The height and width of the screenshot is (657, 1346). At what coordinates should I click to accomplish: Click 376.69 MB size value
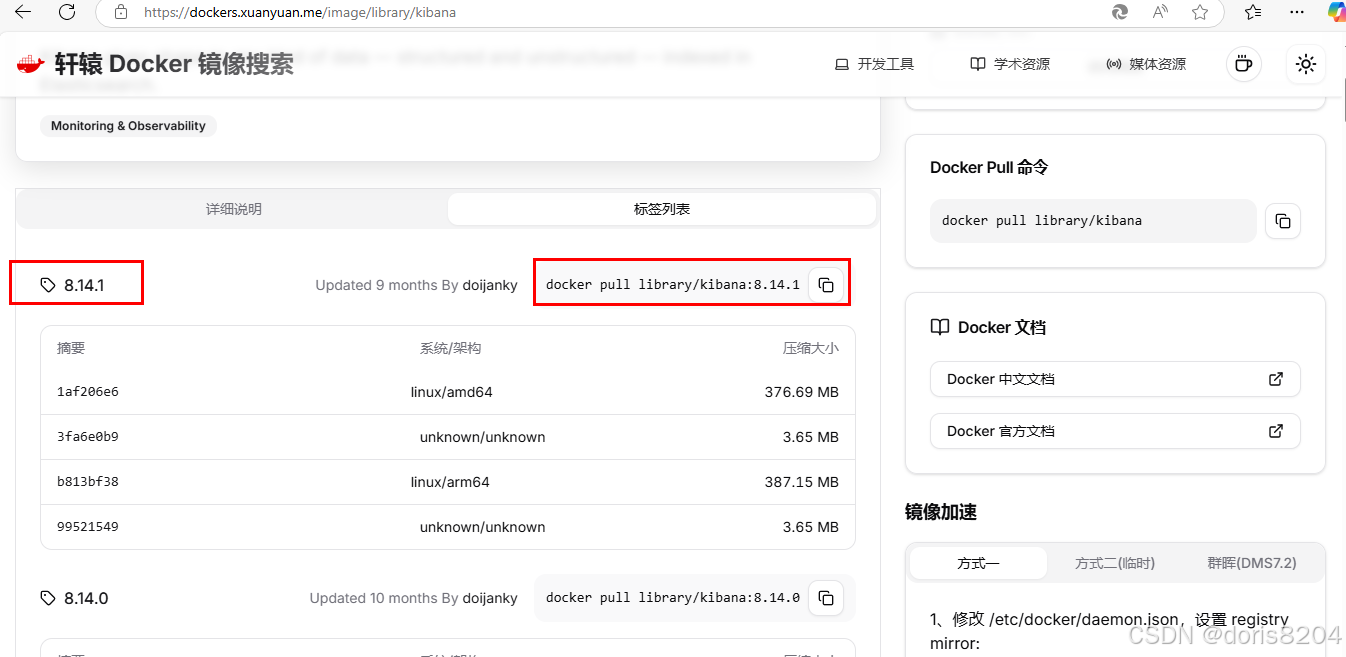point(802,392)
